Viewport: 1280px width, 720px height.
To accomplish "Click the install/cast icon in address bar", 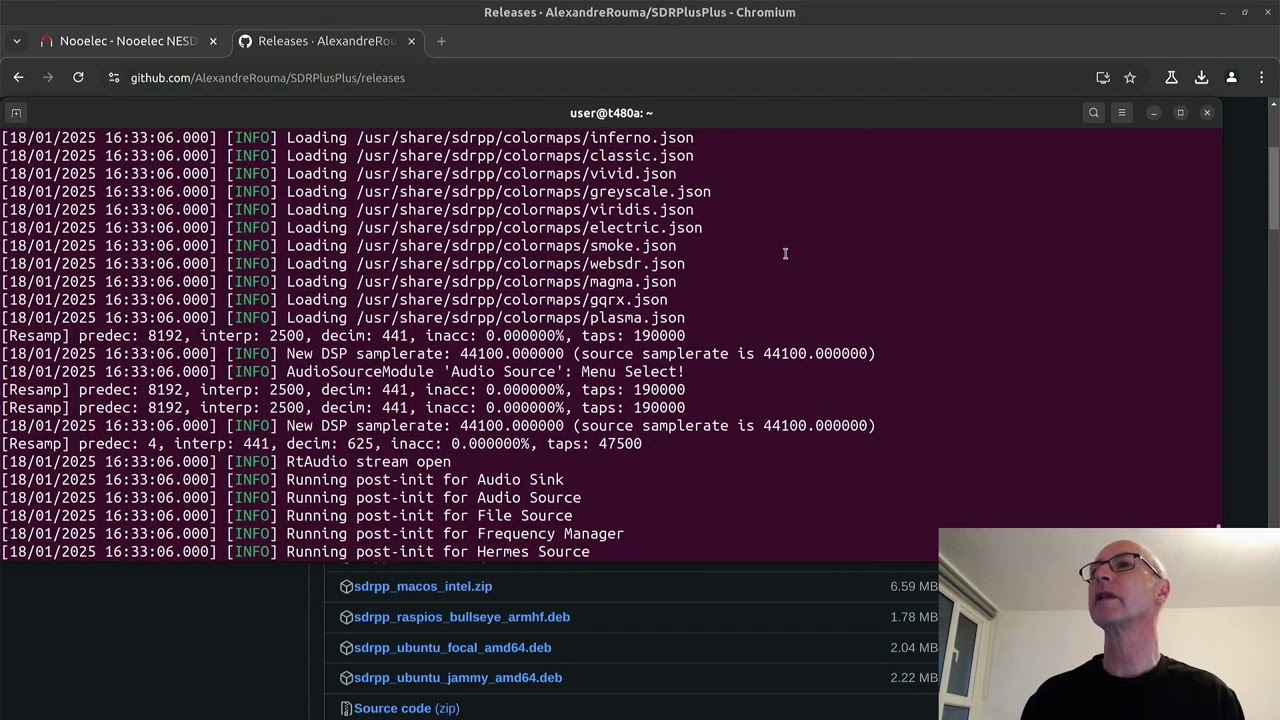I will pos(1103,77).
